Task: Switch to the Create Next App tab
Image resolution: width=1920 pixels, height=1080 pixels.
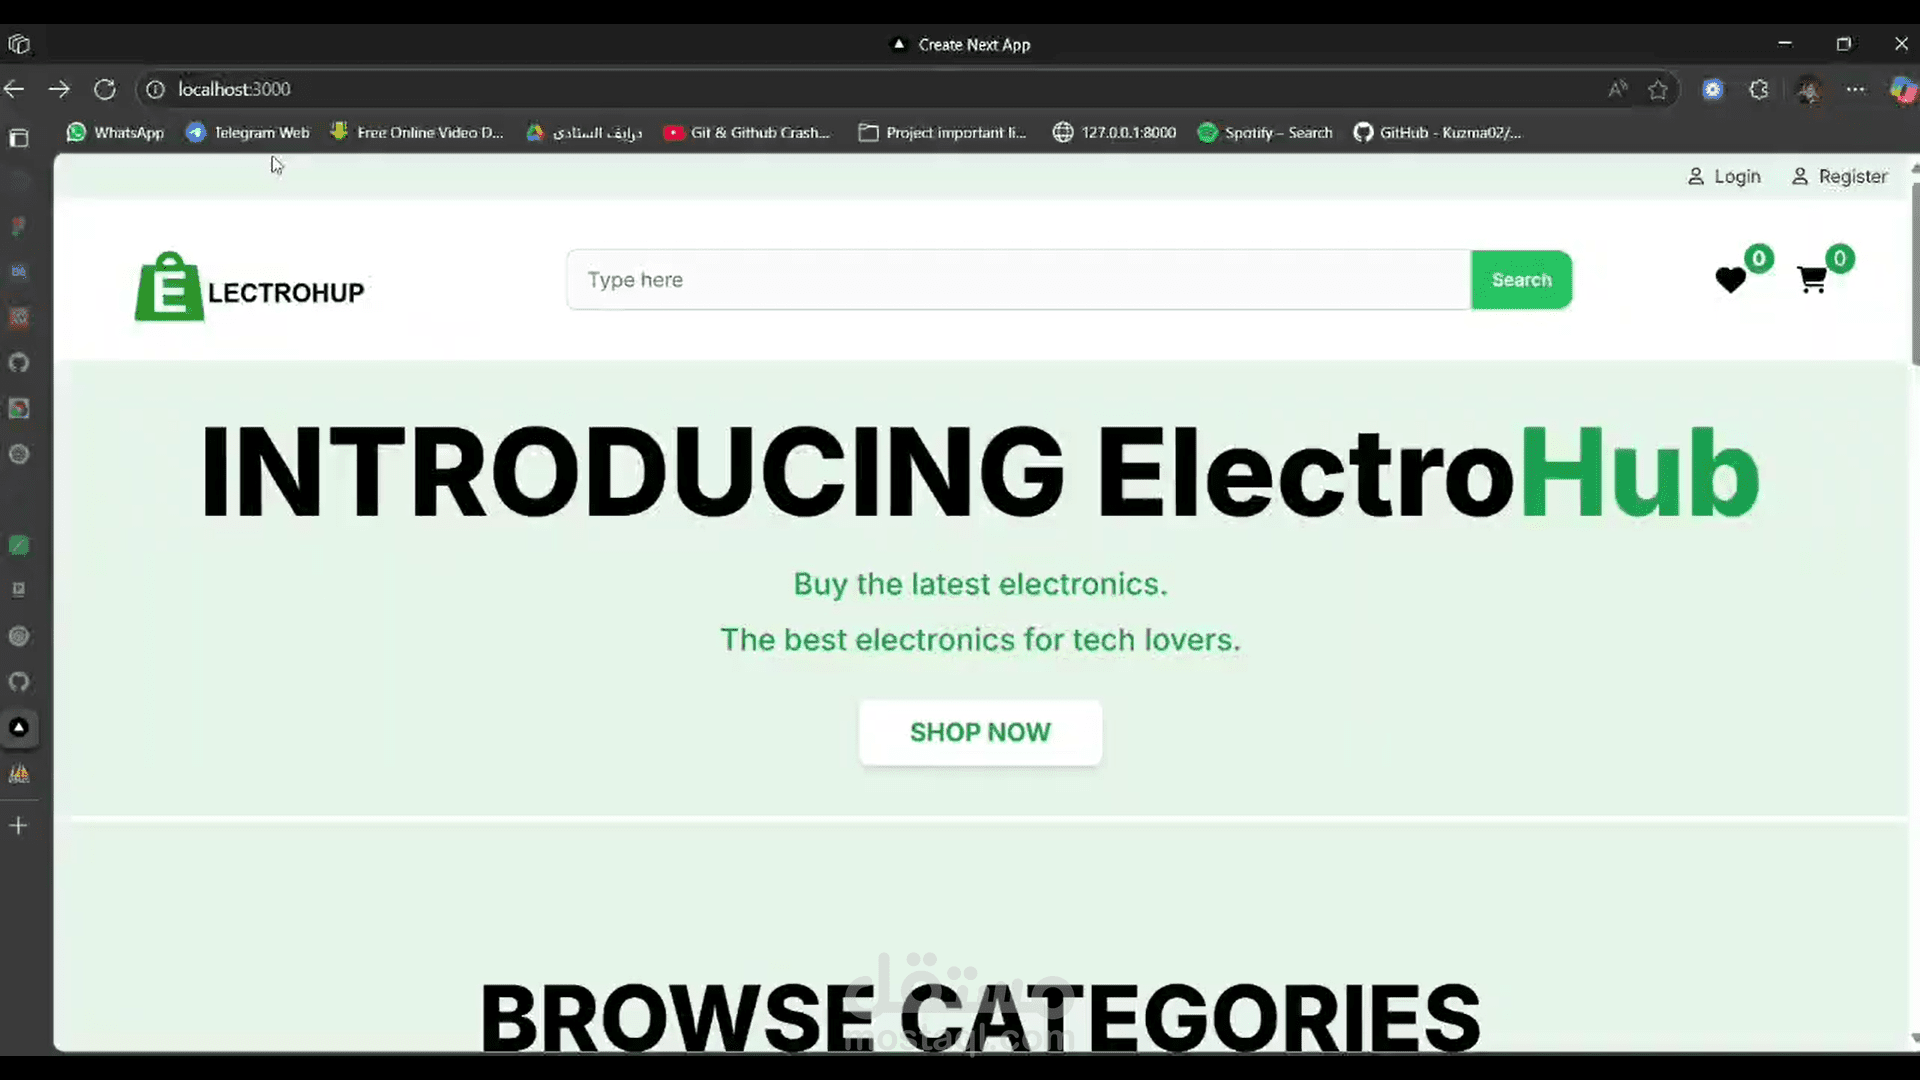Action: (x=958, y=44)
